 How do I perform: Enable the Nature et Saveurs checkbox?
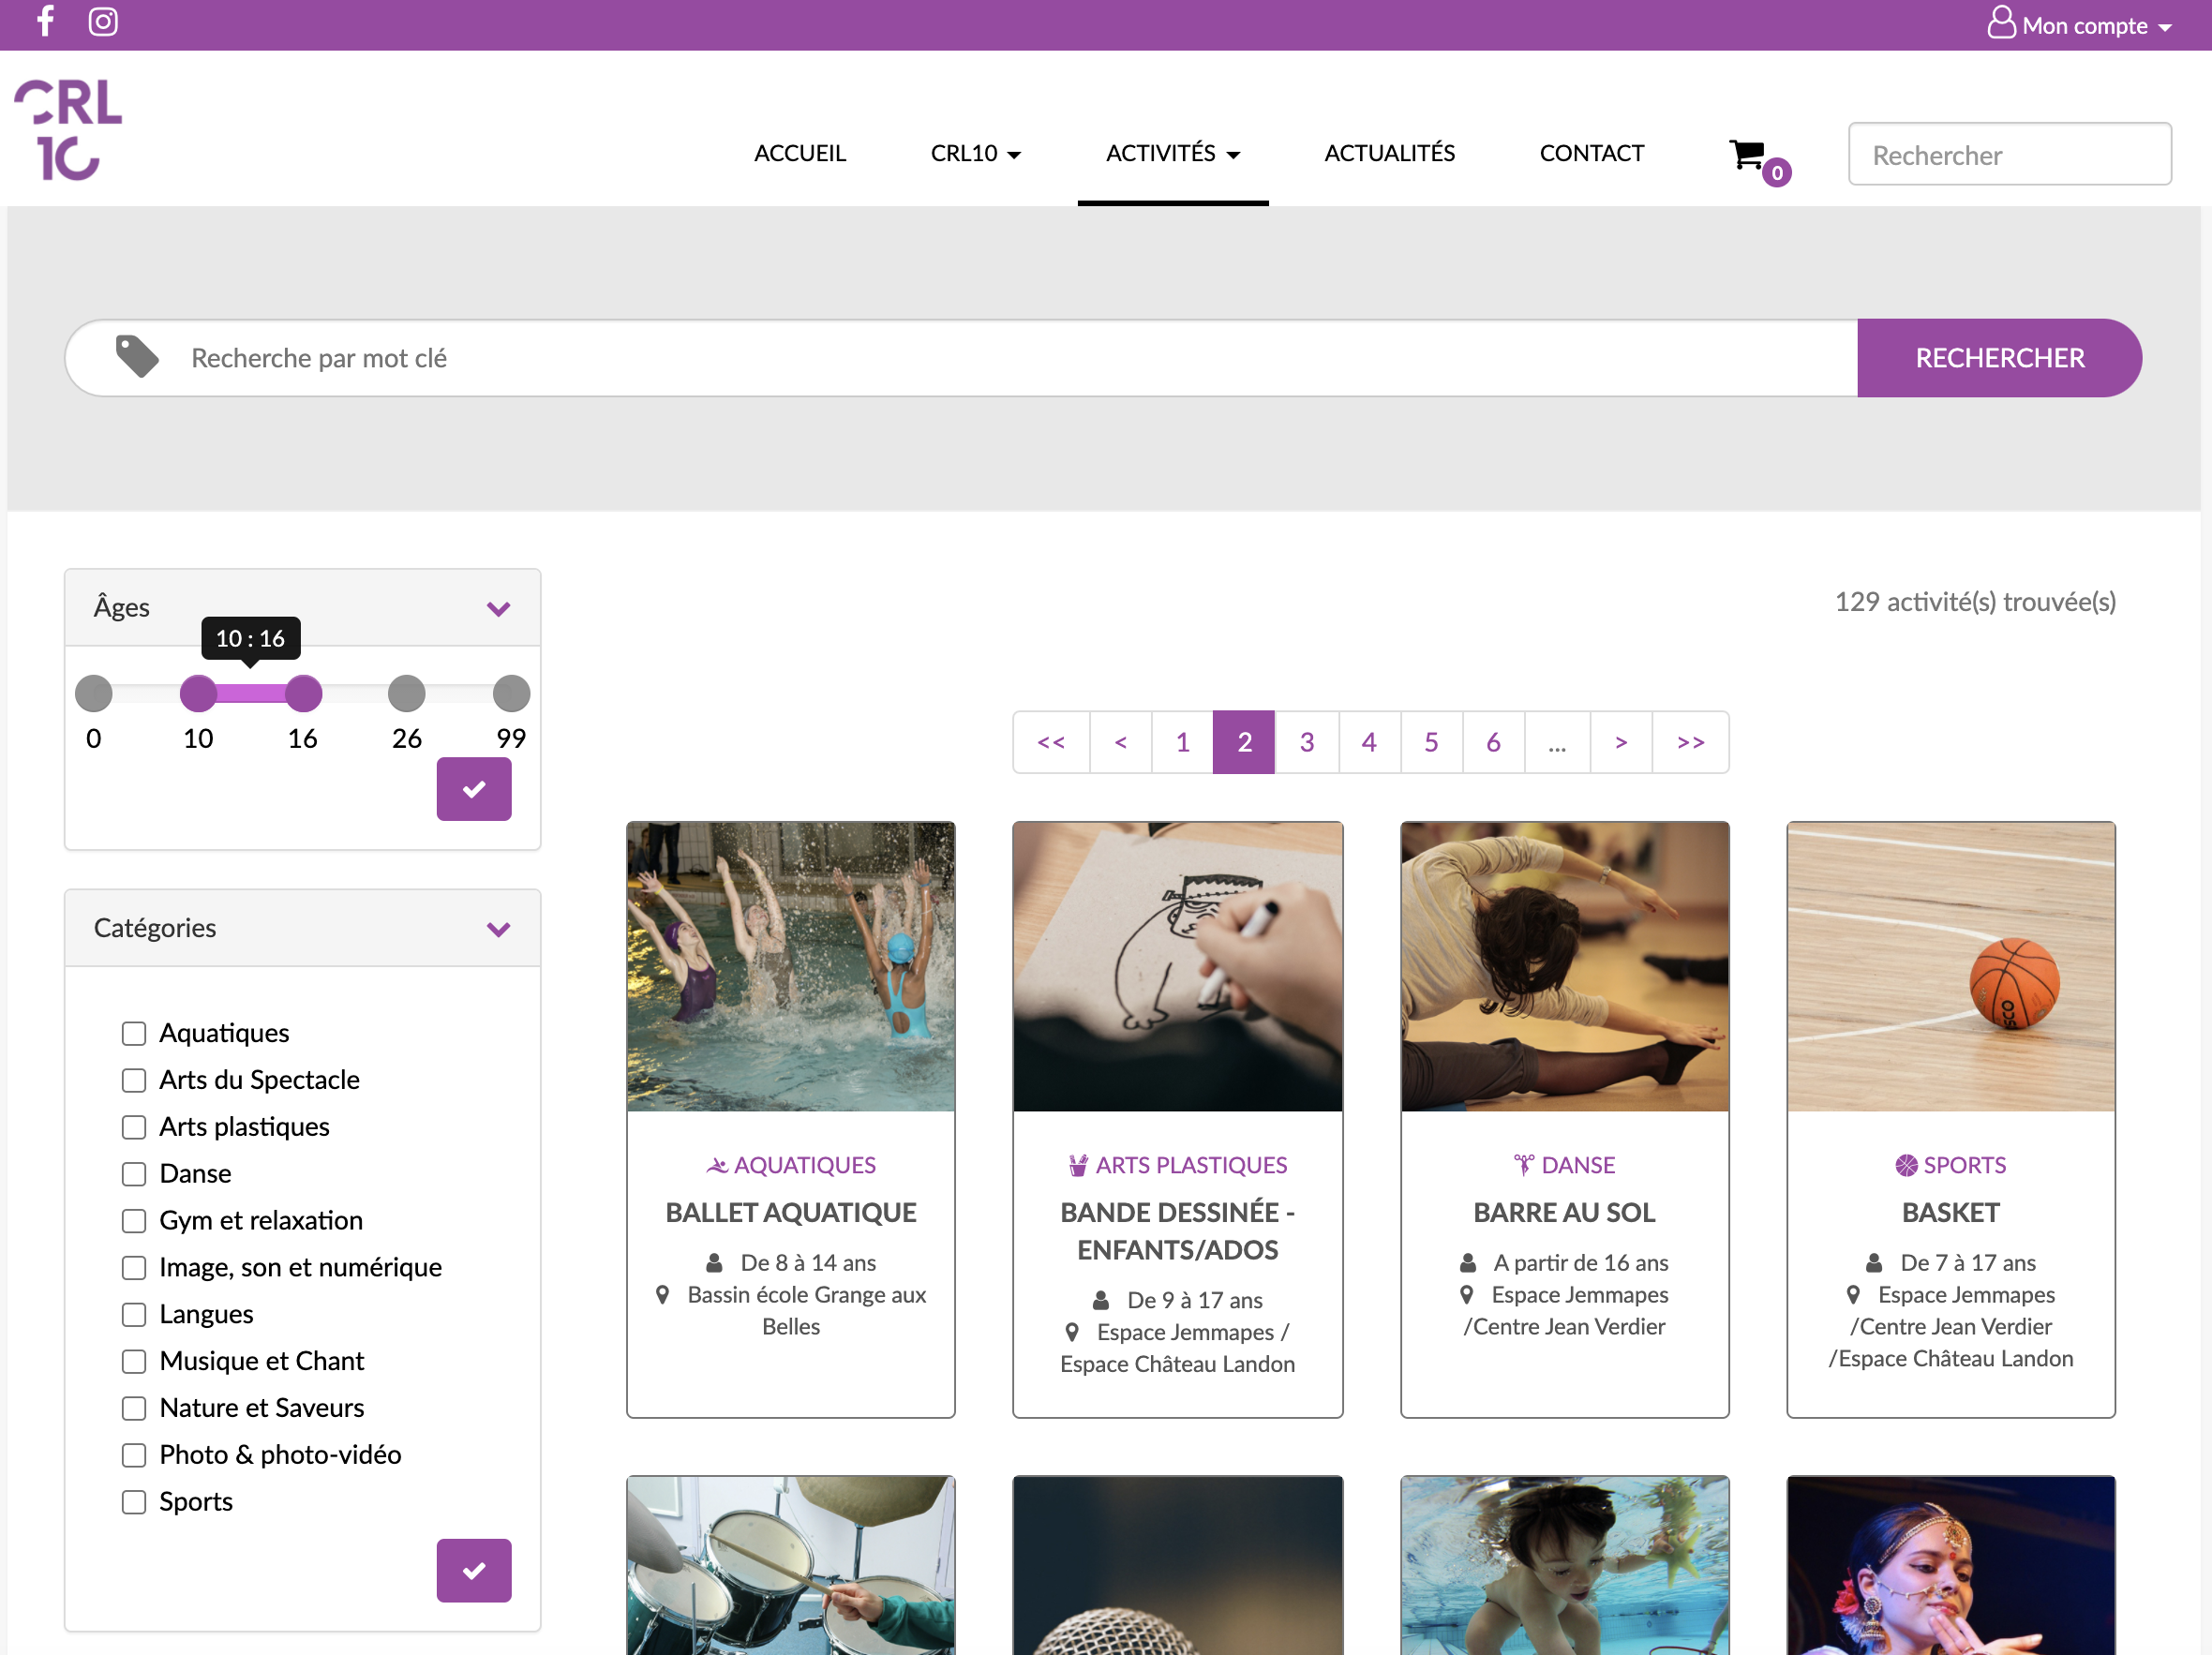(134, 1408)
